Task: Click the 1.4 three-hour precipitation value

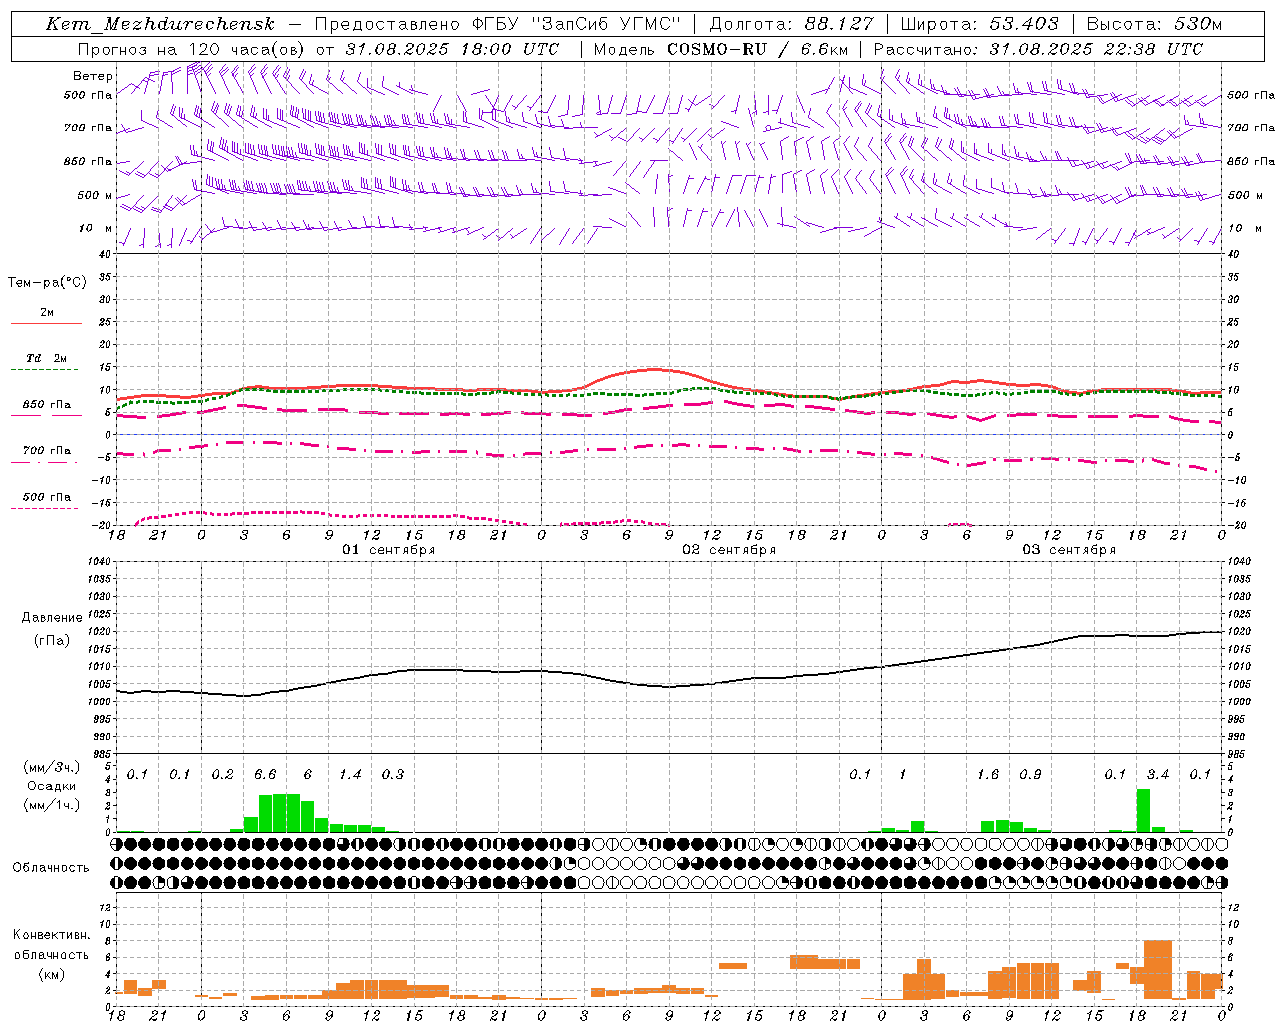Action: pyautogui.click(x=350, y=774)
